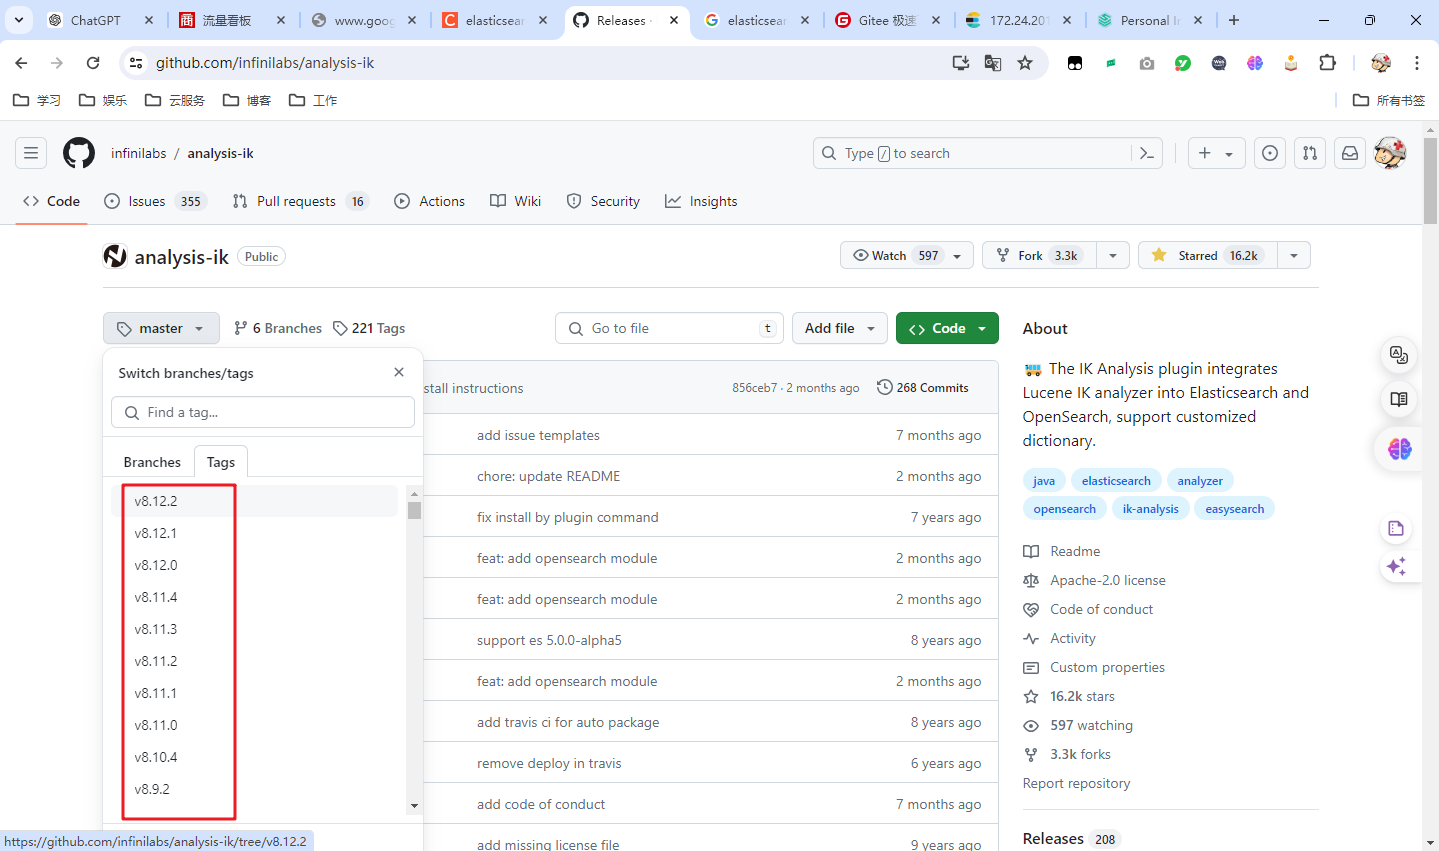
Task: Open the browser extensions puzzle icon
Action: 1327,62
